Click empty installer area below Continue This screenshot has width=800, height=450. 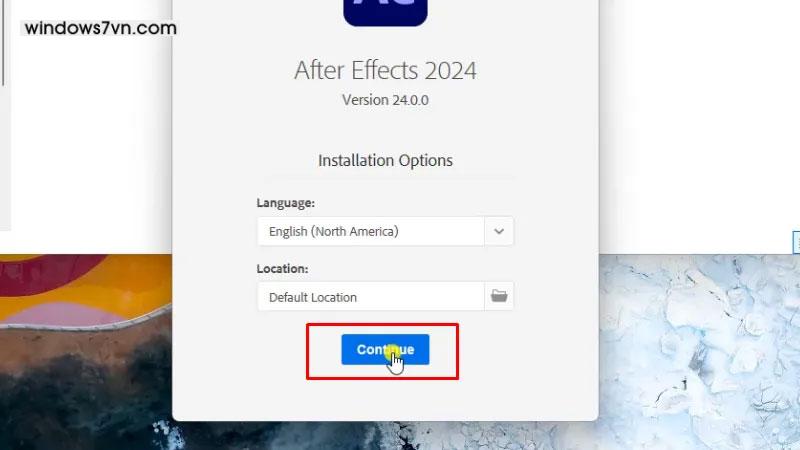[x=385, y=401]
